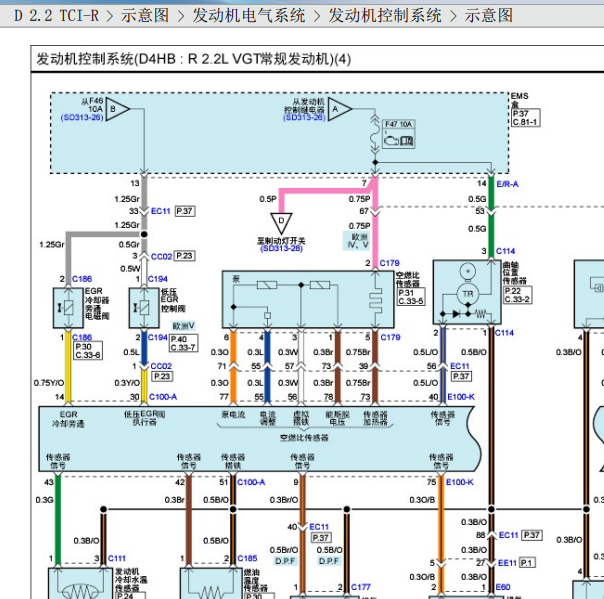Select the 欧洲 IV、V note
The image size is (604, 599).
[x=358, y=241]
